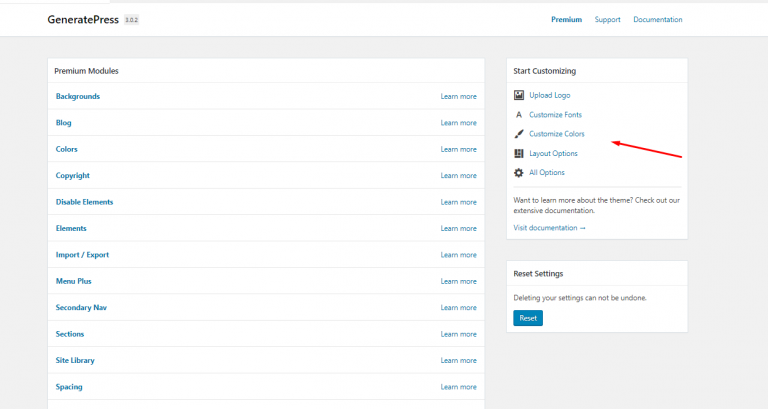Click the Premium Modules heading
768x409 pixels.
point(86,71)
